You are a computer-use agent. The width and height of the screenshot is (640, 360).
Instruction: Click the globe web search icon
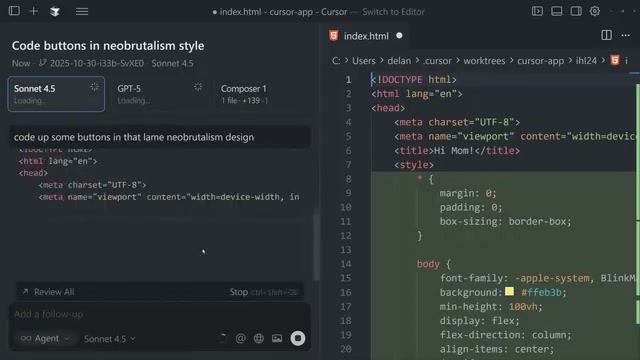coord(258,338)
